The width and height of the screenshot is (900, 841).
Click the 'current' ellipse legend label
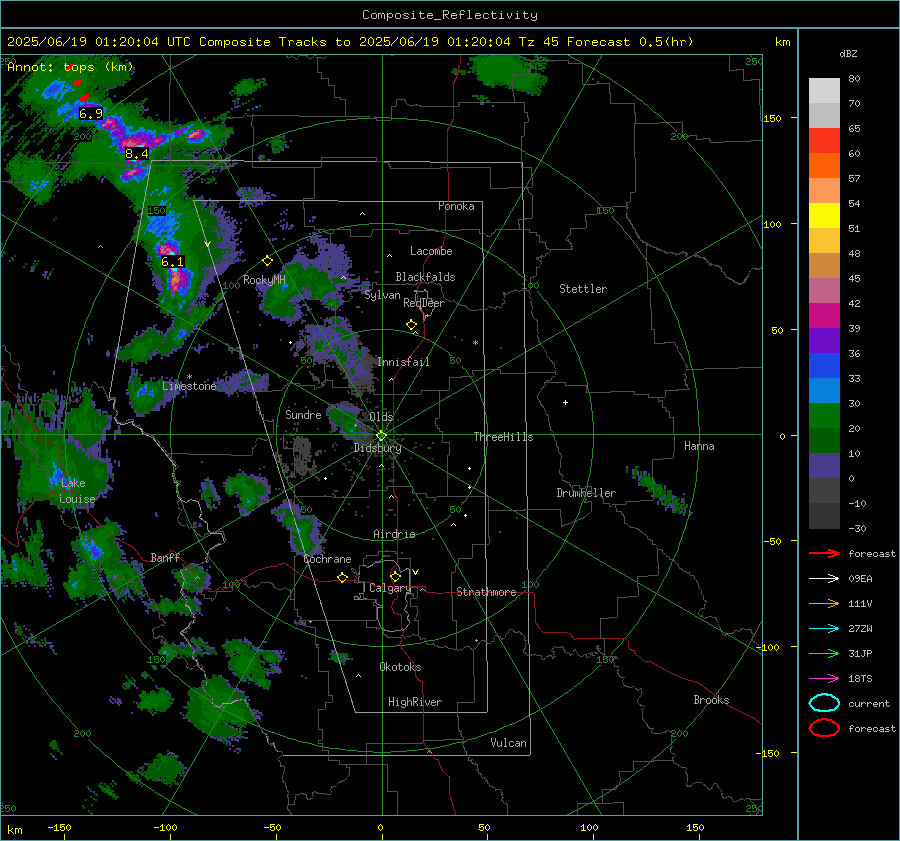(869, 704)
